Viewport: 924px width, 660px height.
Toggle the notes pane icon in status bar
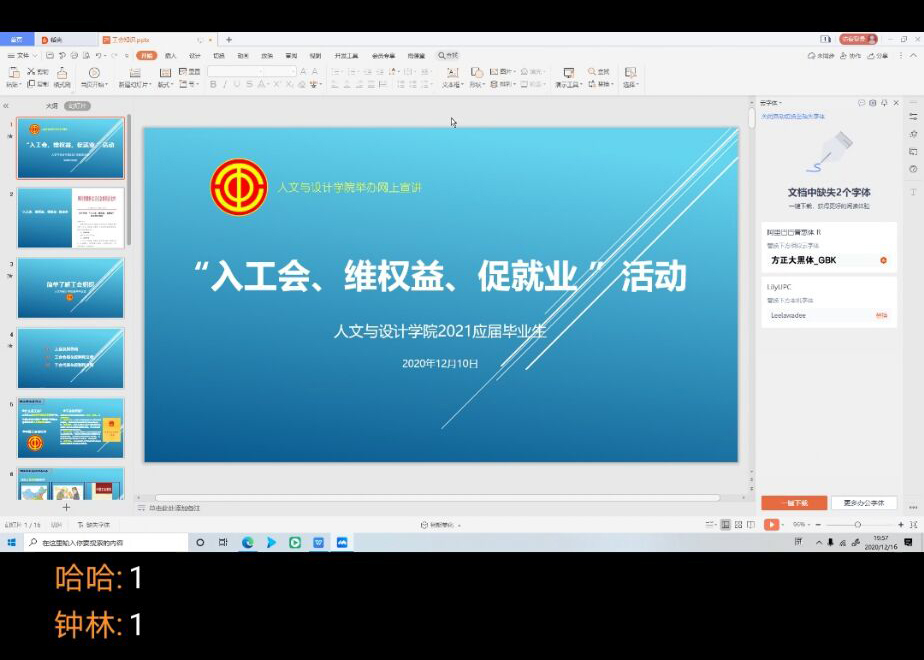click(x=711, y=524)
